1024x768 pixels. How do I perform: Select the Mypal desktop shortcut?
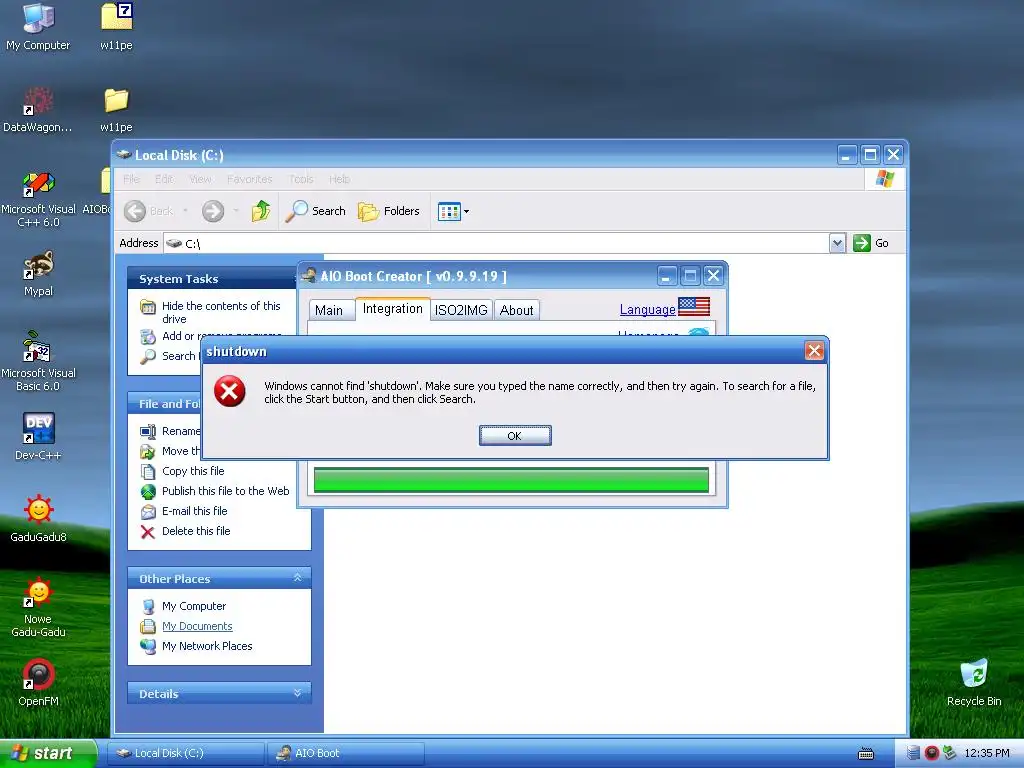click(x=38, y=273)
